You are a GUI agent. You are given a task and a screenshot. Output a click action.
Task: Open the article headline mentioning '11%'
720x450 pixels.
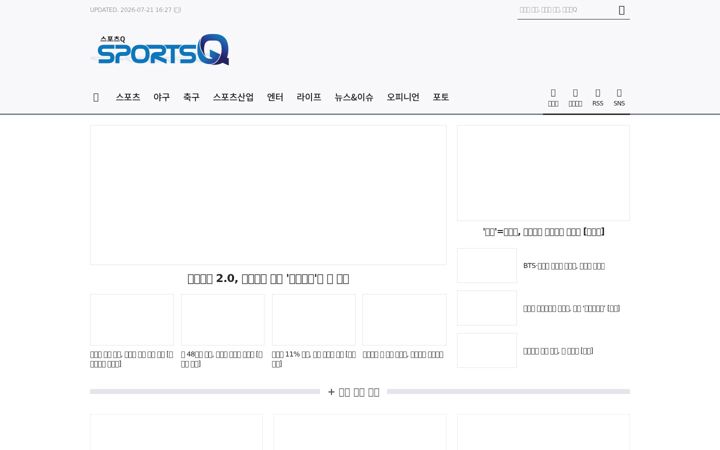coord(314,359)
